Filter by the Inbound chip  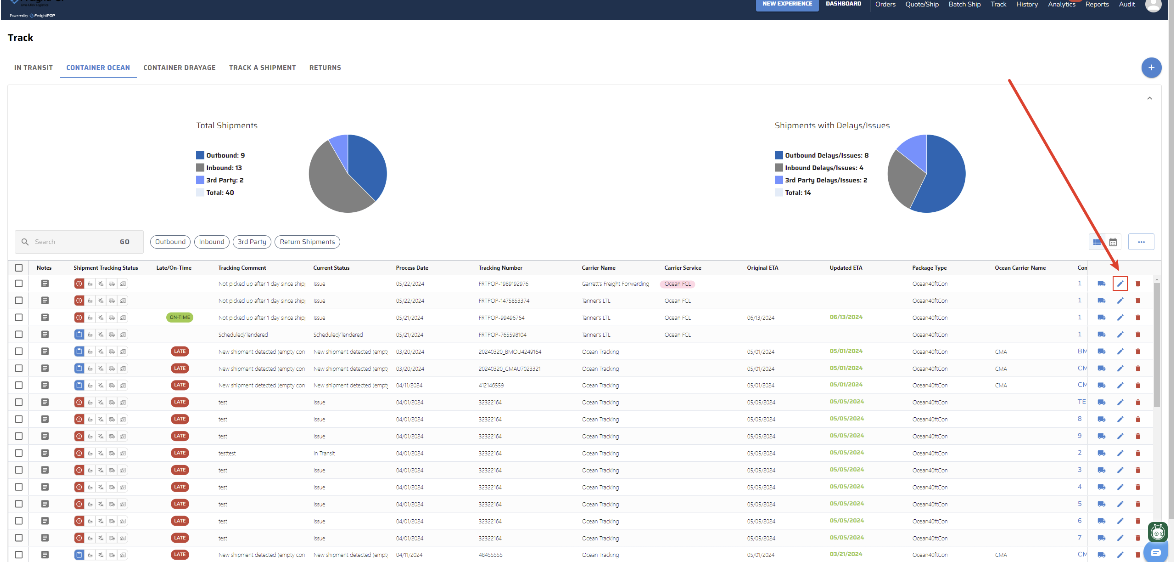212,242
